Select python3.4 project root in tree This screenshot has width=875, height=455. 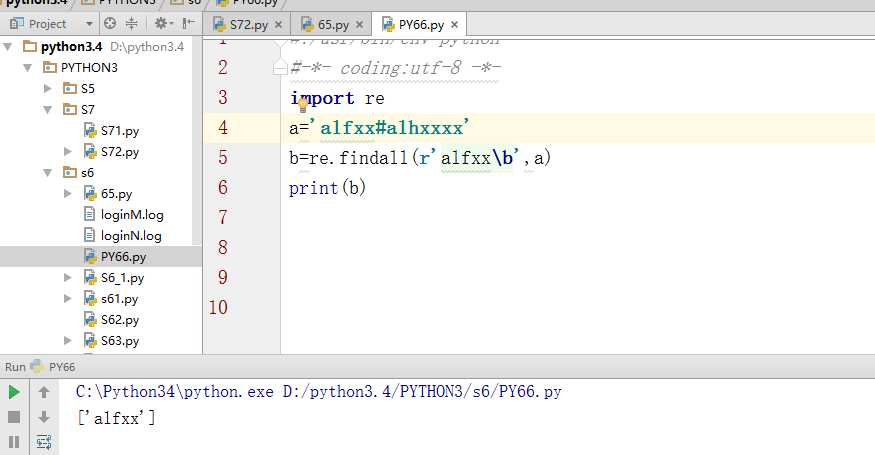tap(71, 46)
